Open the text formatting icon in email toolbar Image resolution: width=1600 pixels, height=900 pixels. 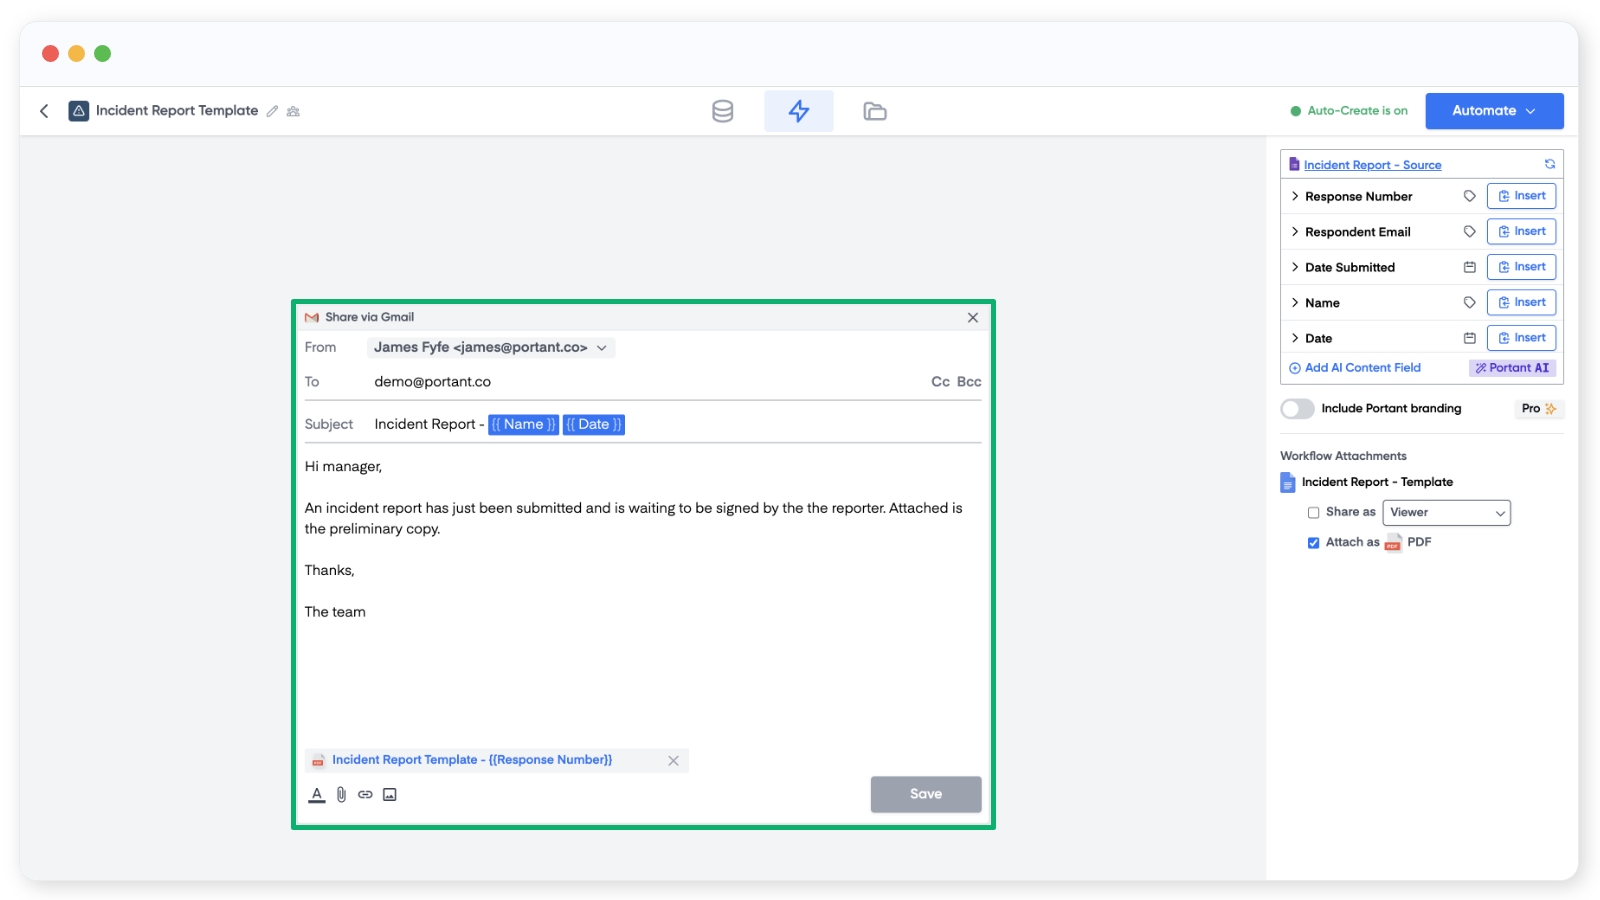point(317,795)
